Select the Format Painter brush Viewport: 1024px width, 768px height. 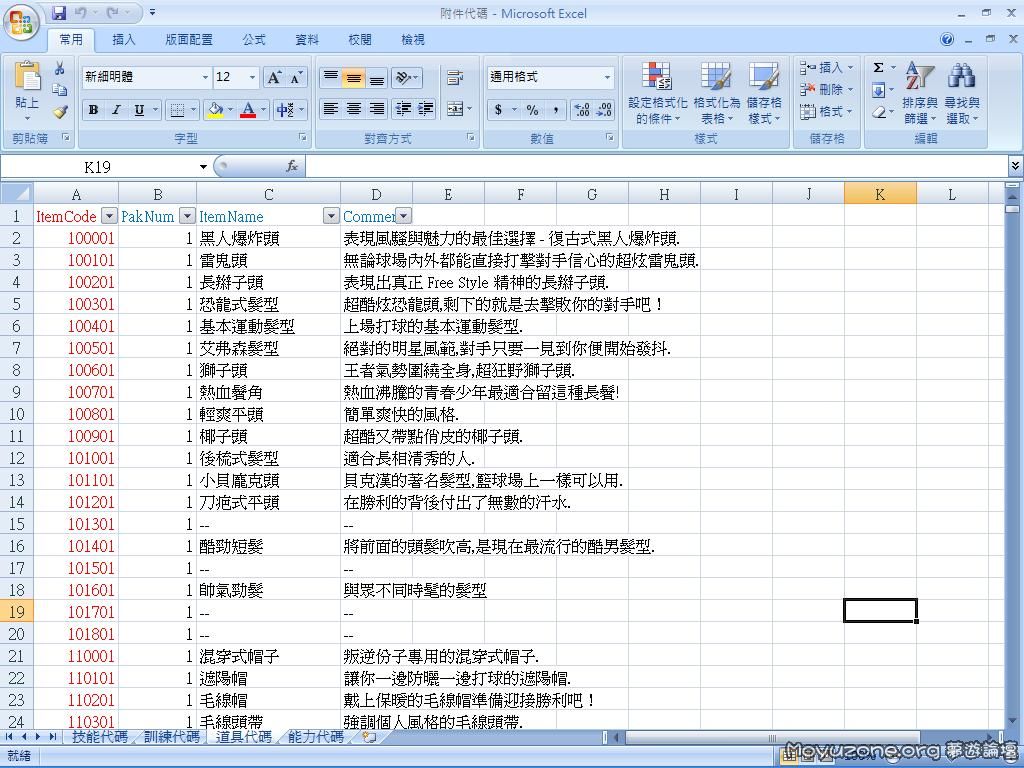59,112
